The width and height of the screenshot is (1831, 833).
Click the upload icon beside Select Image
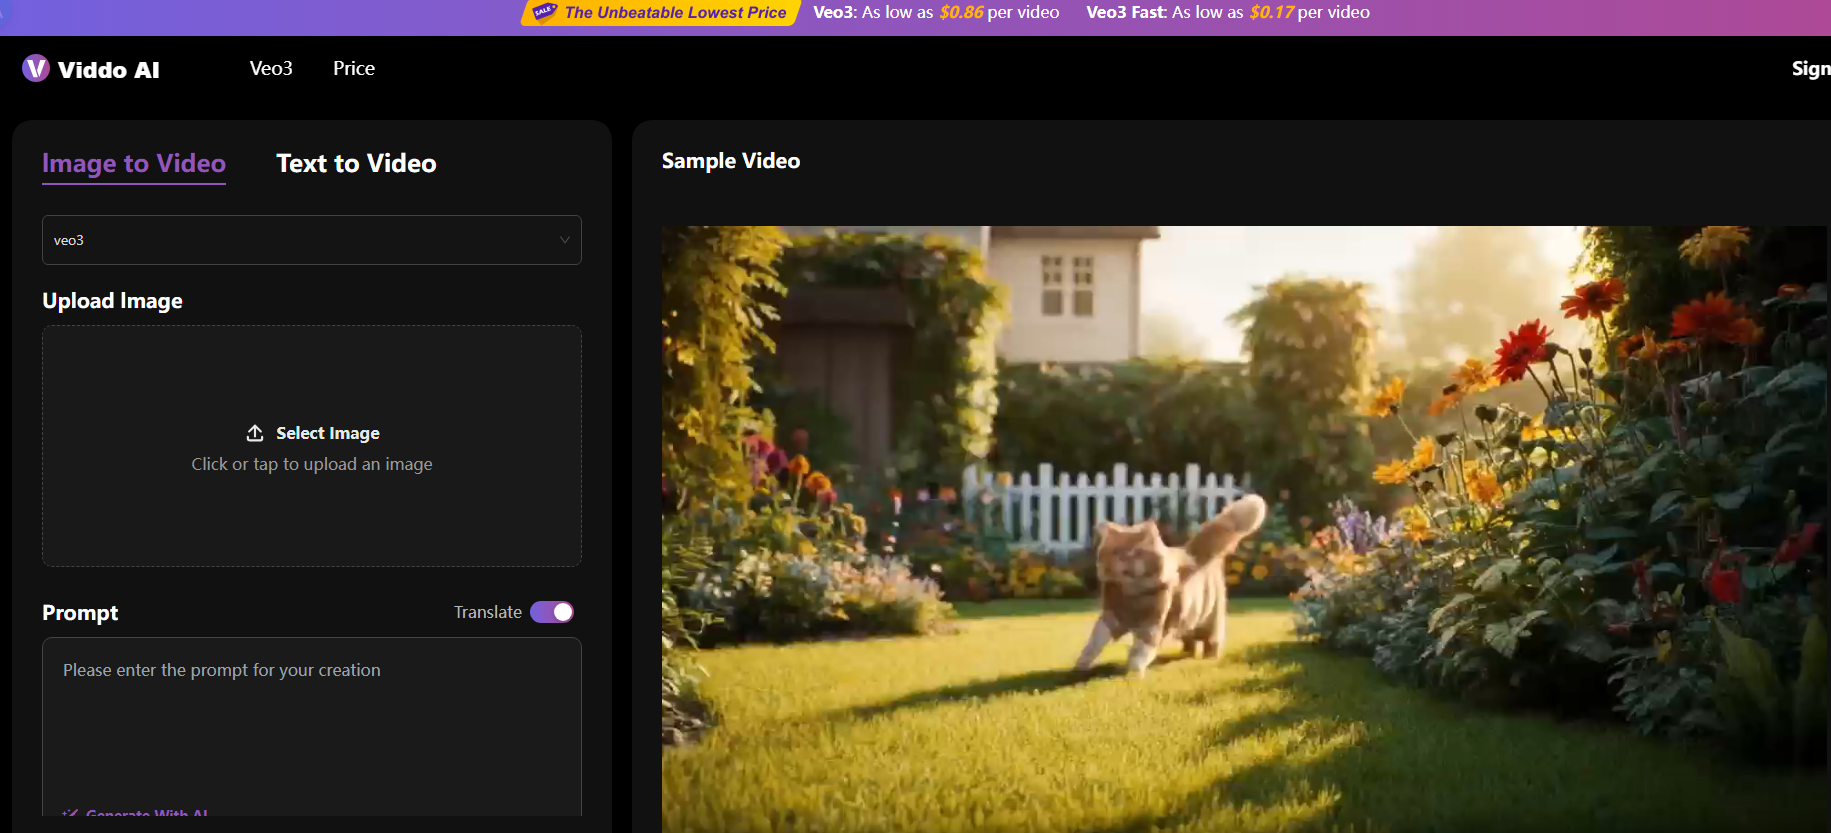pos(255,433)
